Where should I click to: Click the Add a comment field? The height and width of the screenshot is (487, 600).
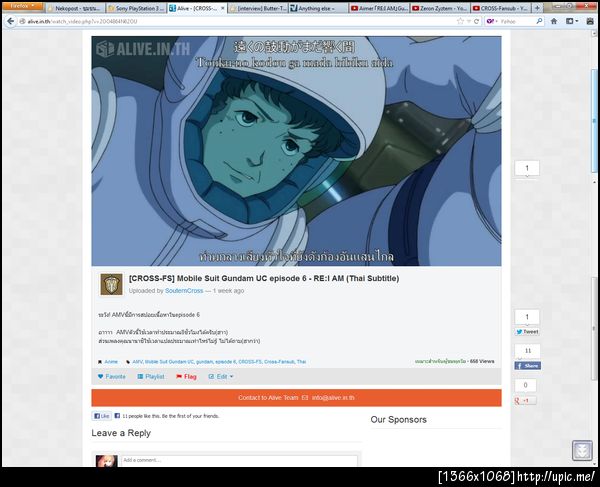pyautogui.click(x=239, y=460)
